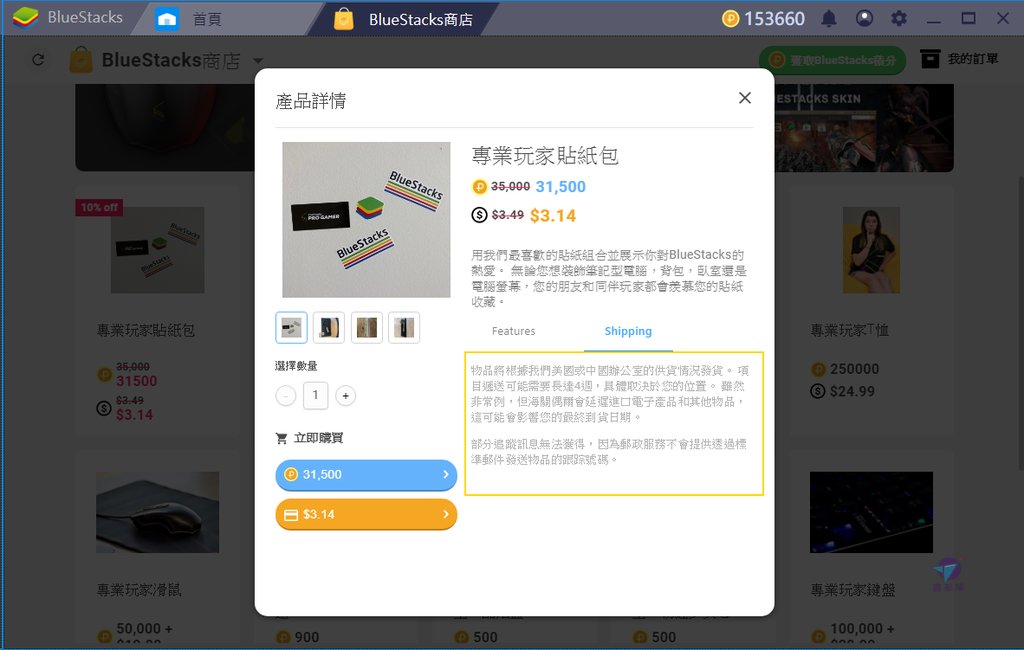Select the fourth product thumbnail
The width and height of the screenshot is (1024, 650).
[x=404, y=328]
